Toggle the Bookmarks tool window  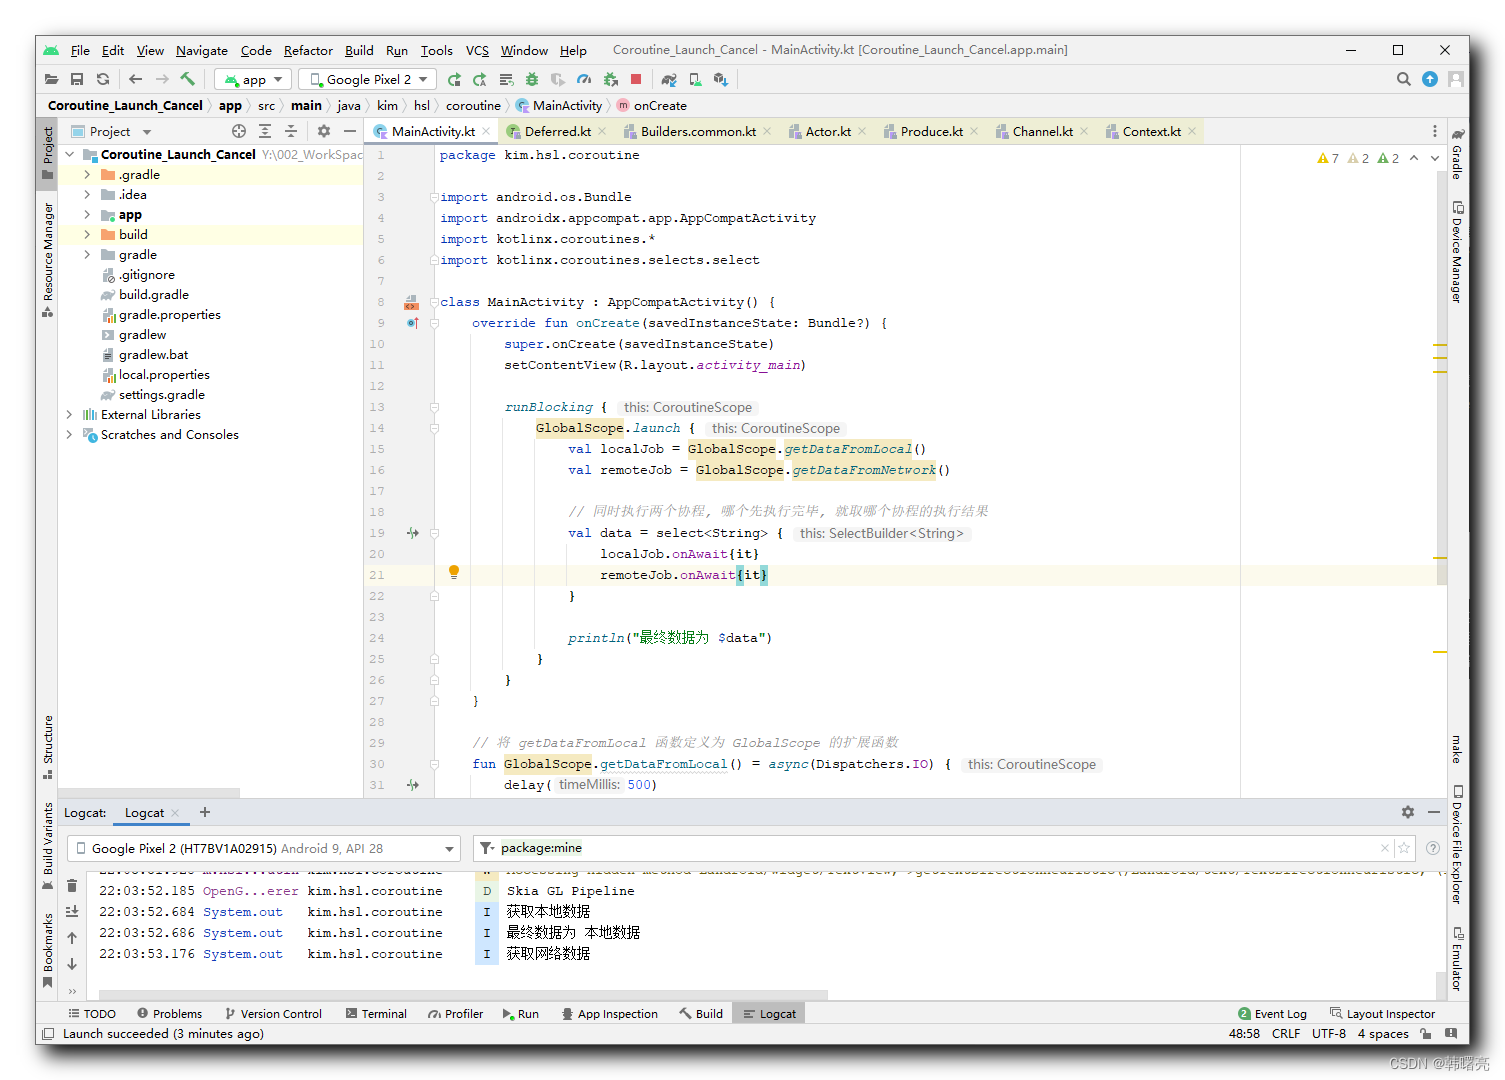tap(48, 950)
